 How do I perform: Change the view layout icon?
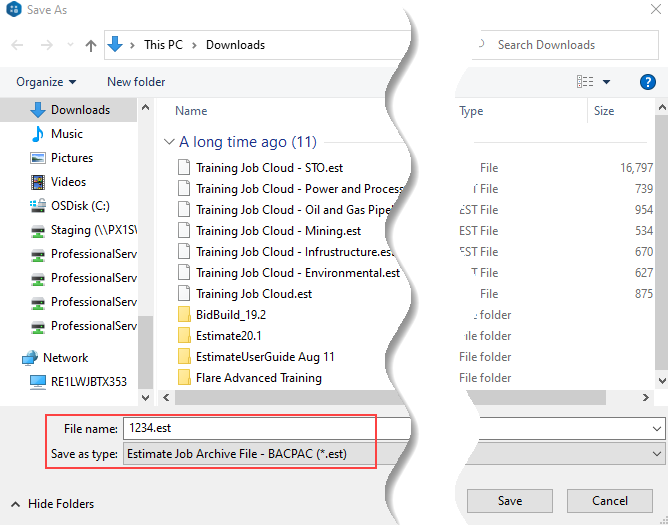click(x=585, y=81)
